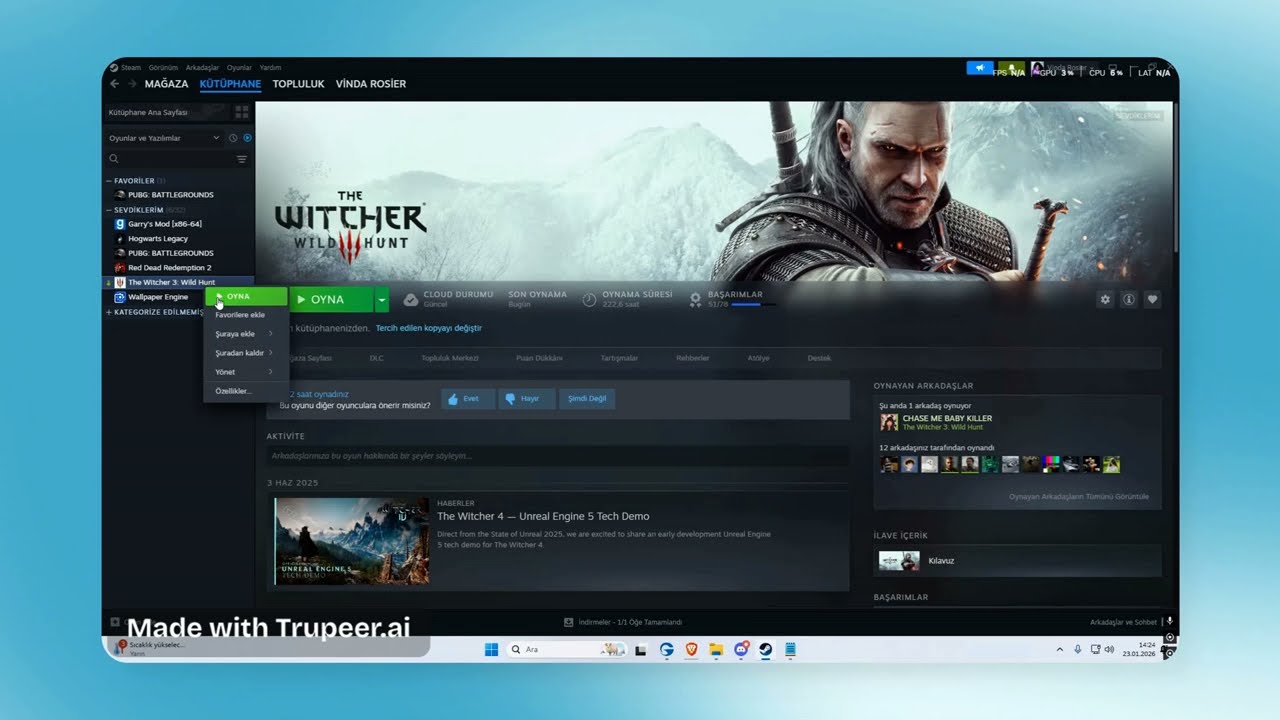Open the Rehberler tab
Screen dimensions: 1280x720
coord(692,358)
